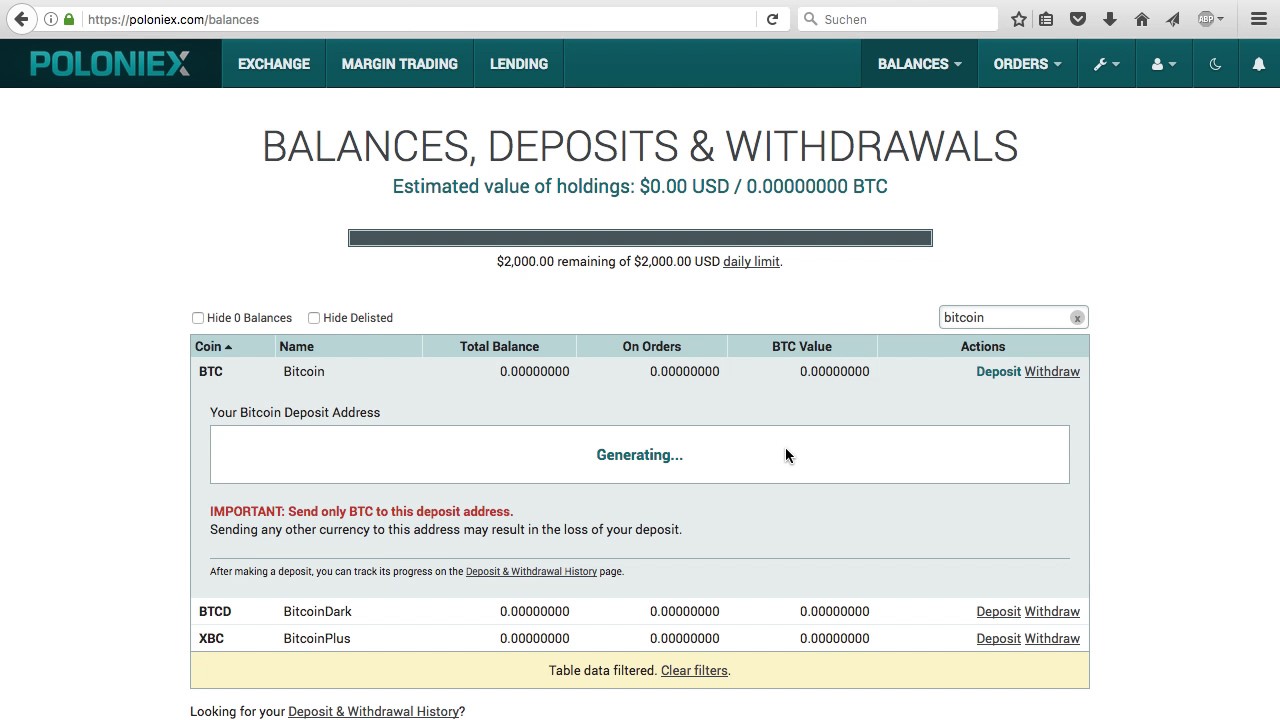The width and height of the screenshot is (1280, 720).
Task: Click the Poloniex logo
Action: coord(110,64)
